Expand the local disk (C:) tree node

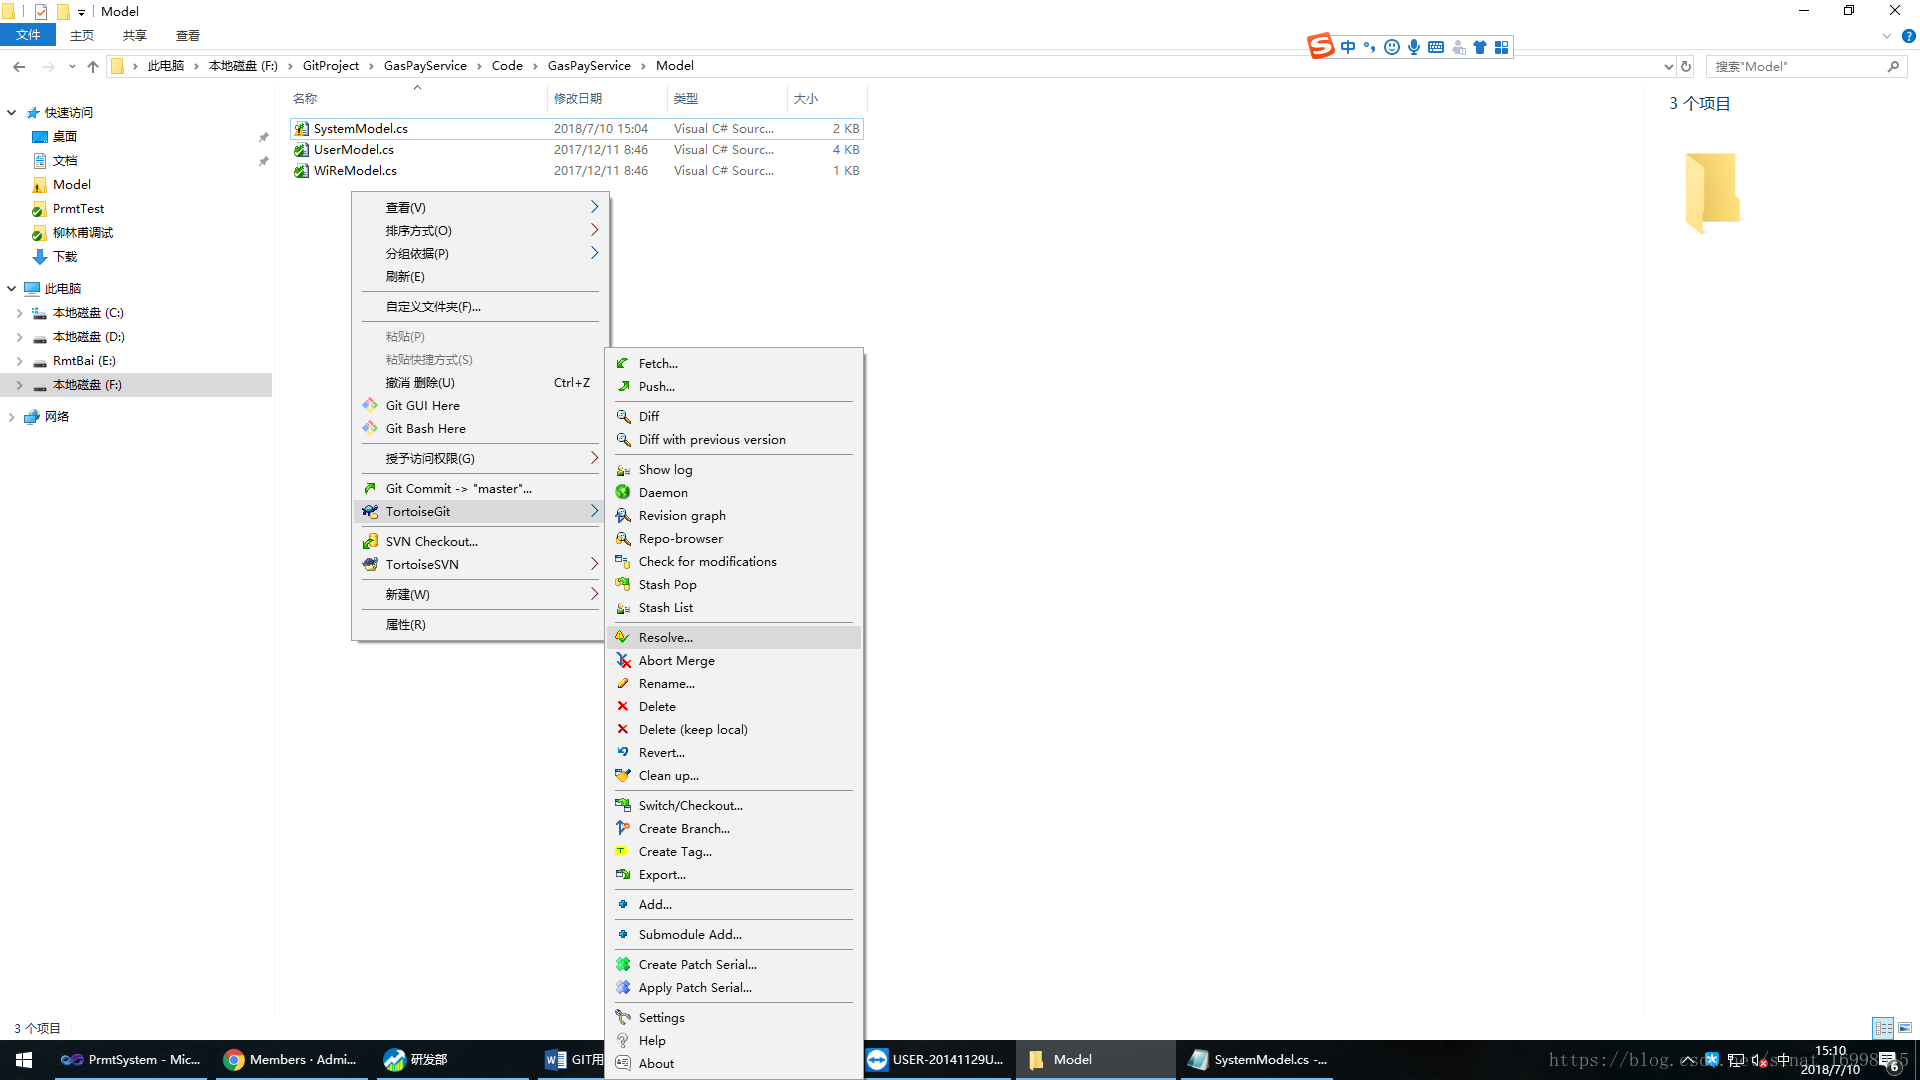[x=19, y=313]
